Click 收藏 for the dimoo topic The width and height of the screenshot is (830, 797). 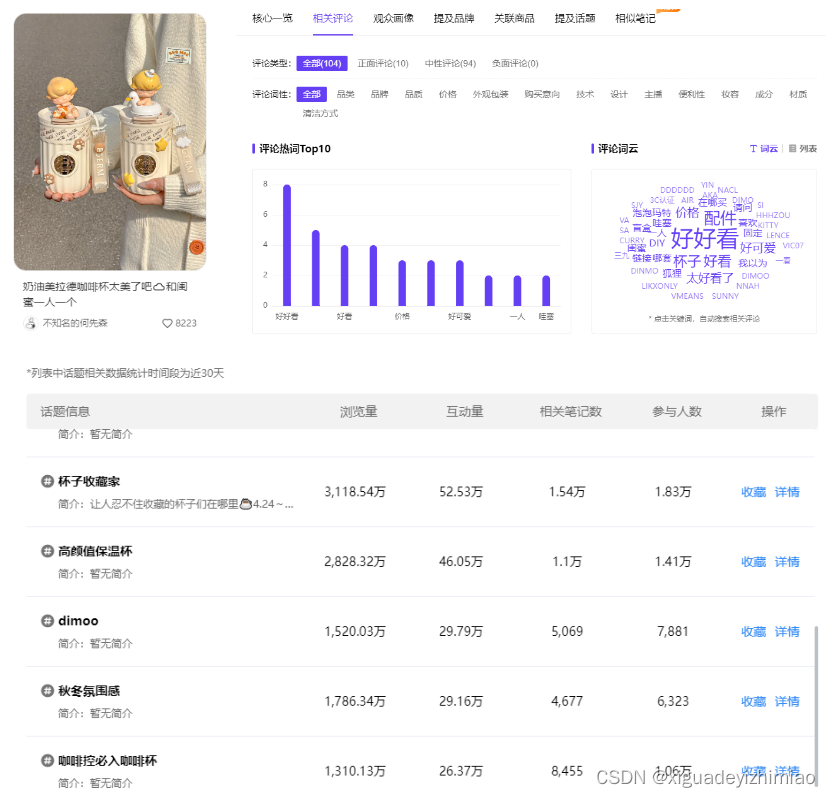pyautogui.click(x=753, y=632)
